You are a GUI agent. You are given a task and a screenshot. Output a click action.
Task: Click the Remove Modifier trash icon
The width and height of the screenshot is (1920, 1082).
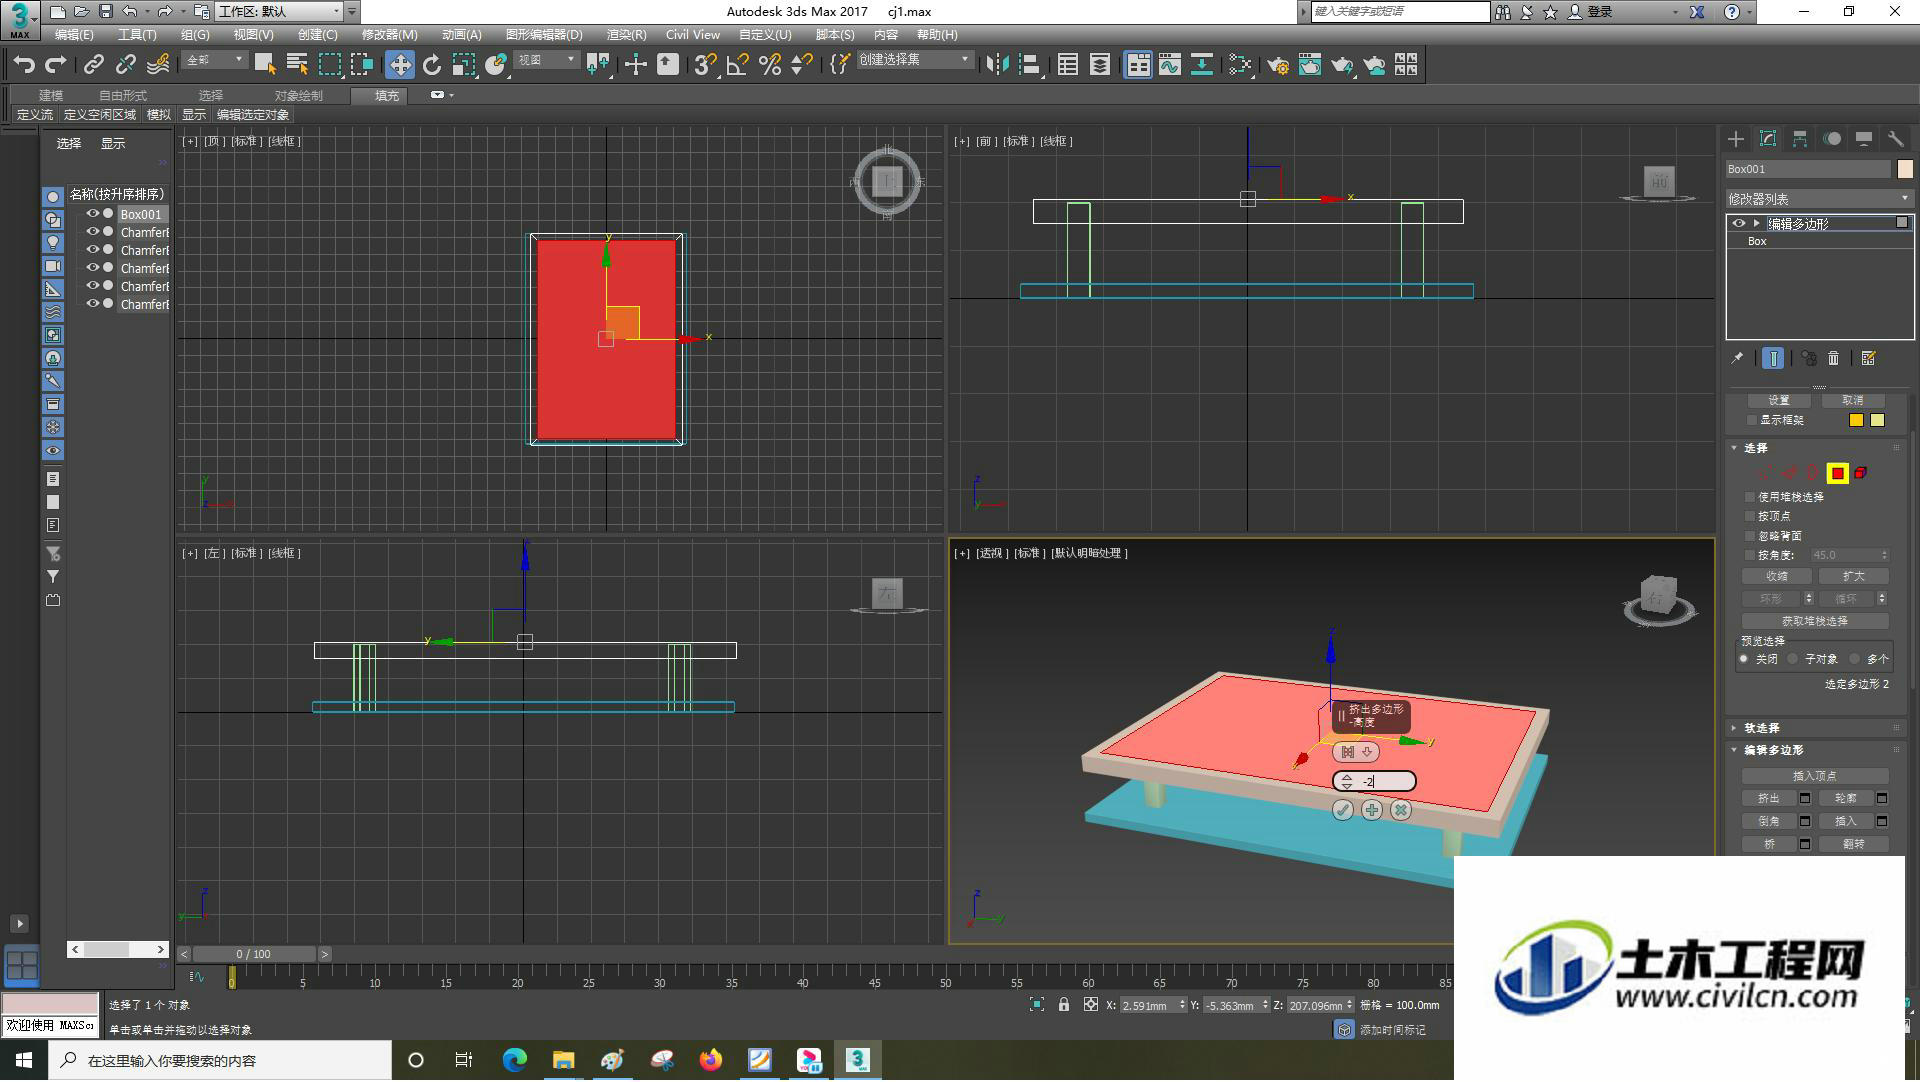point(1834,358)
